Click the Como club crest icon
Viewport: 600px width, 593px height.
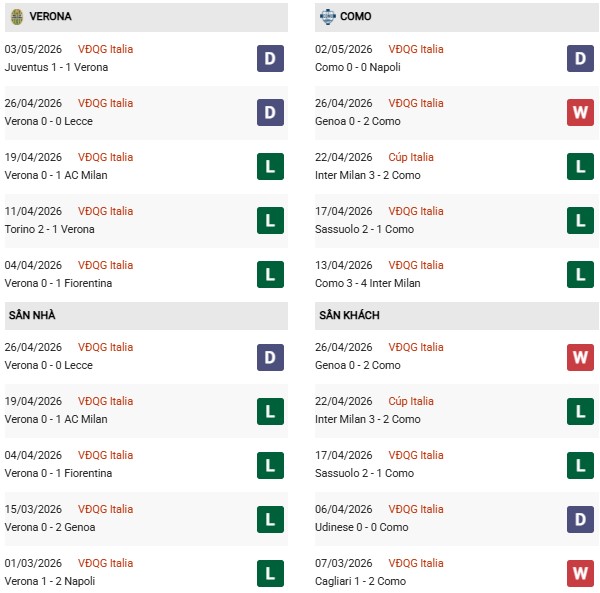[328, 16]
